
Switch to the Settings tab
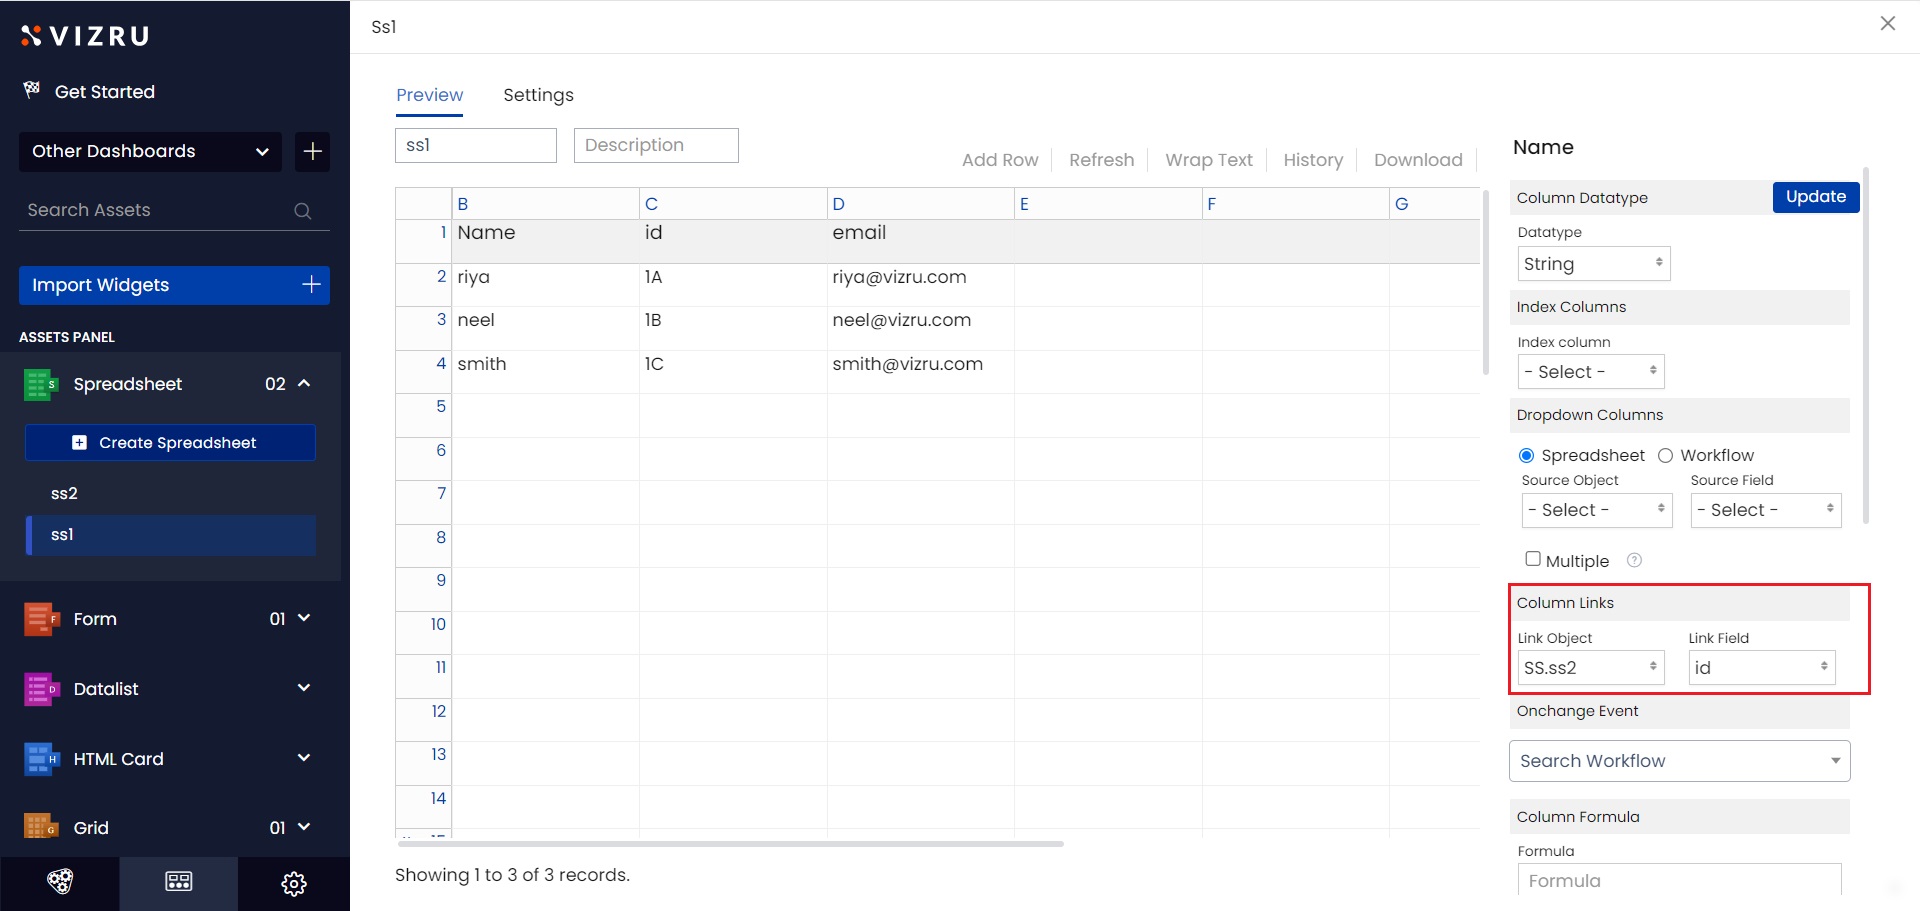tap(538, 95)
